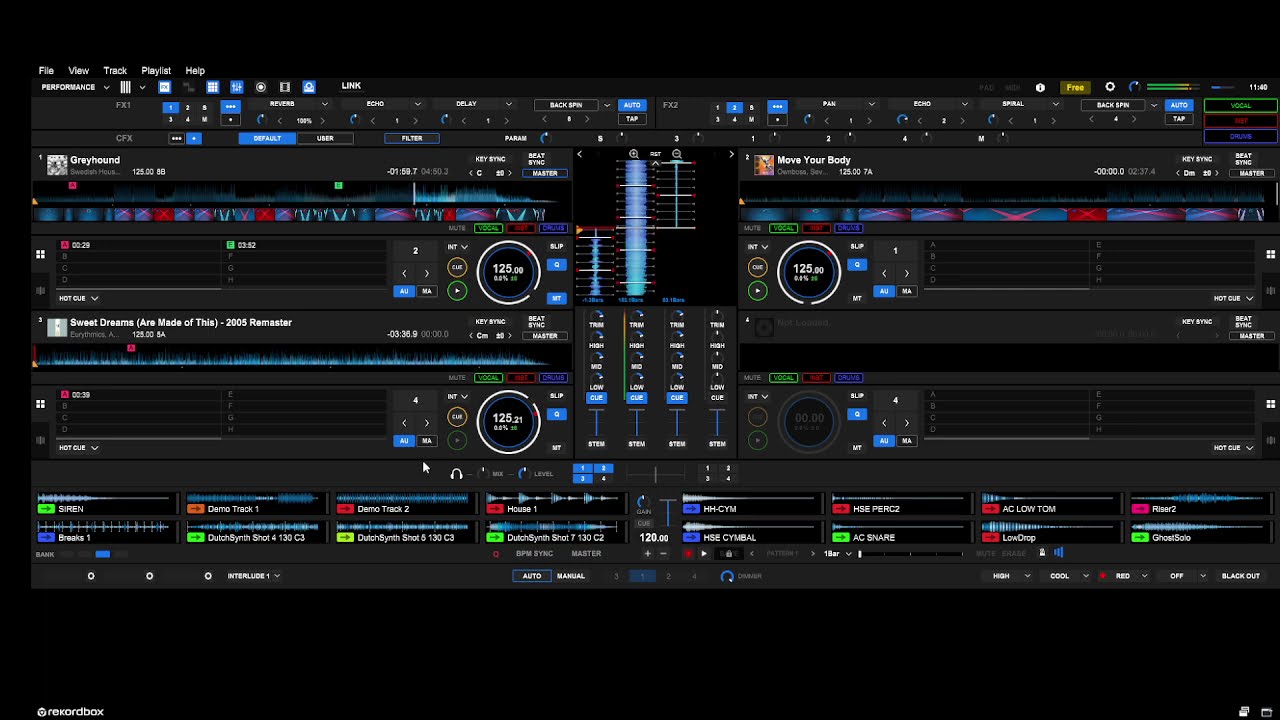Play deck 2 Move Your Body

click(757, 291)
